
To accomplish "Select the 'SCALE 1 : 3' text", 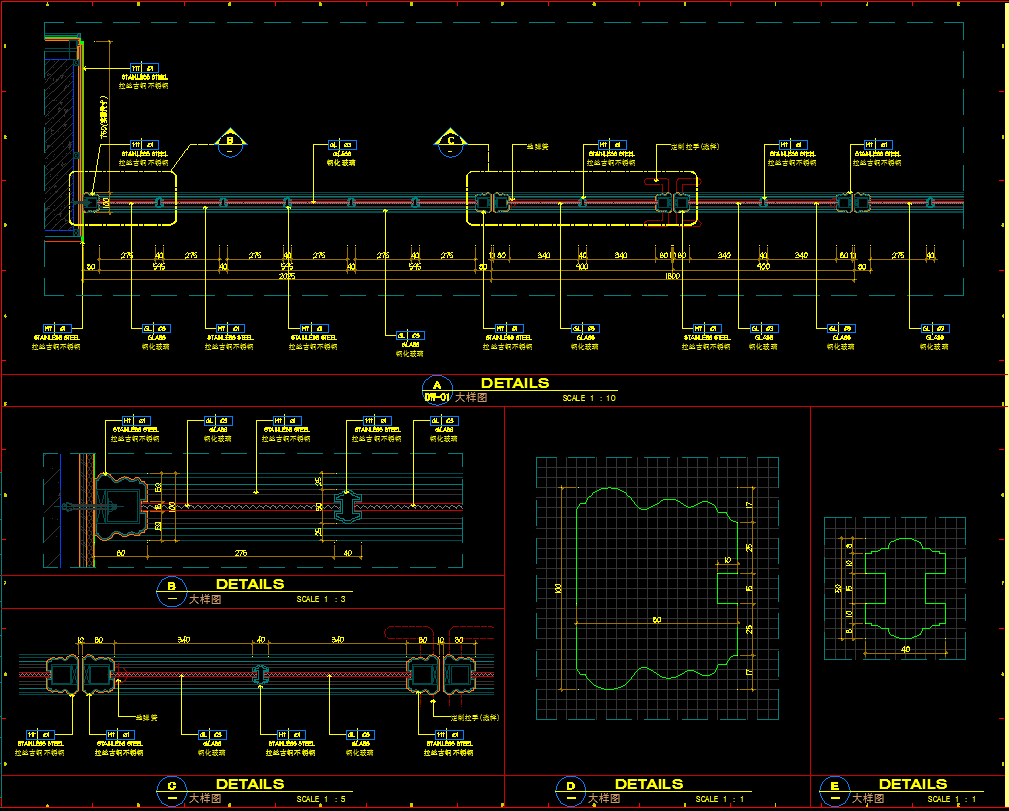I will [321, 599].
